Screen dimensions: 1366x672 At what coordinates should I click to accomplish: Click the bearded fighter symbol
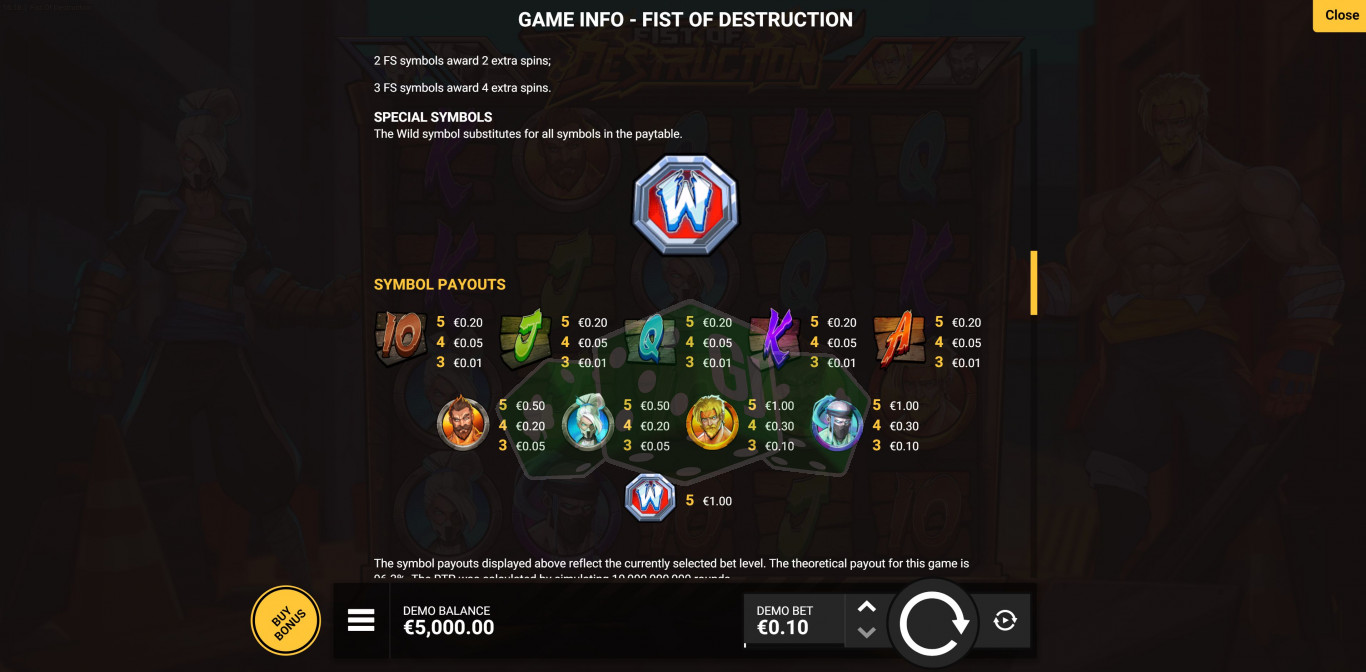click(x=463, y=423)
